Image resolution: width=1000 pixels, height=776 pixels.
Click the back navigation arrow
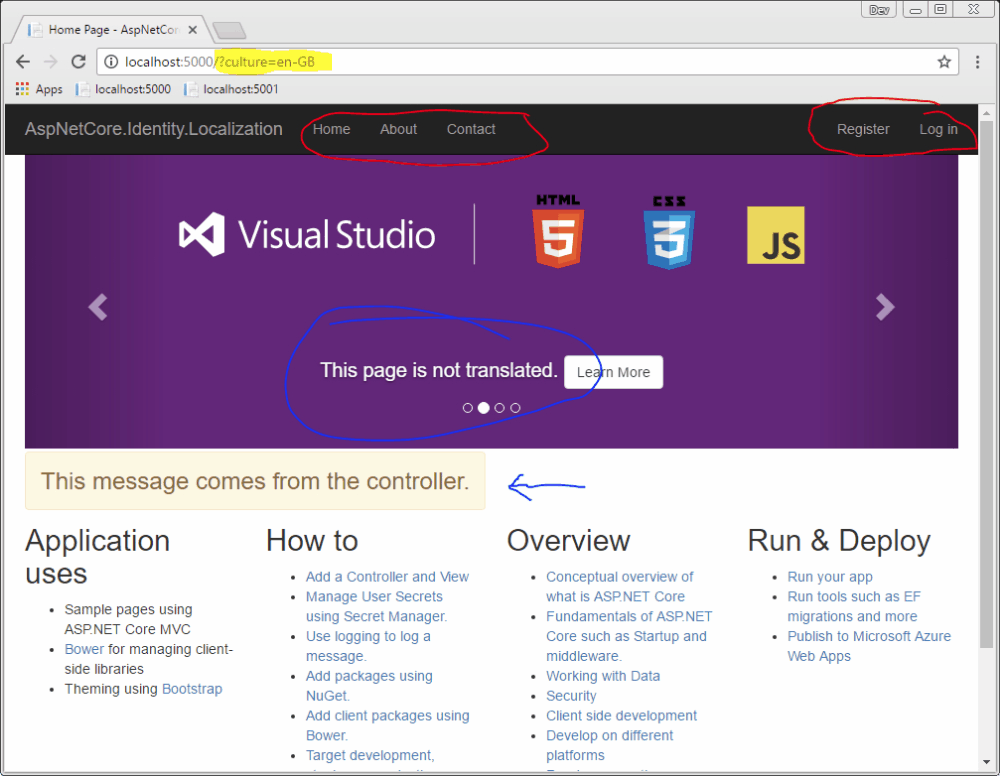tap(23, 61)
